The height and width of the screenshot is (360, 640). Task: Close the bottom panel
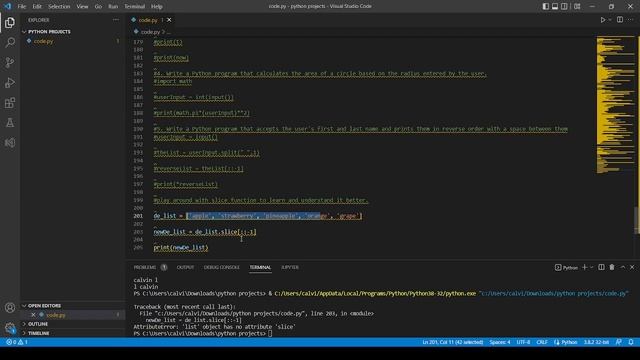pyautogui.click(x=632, y=267)
